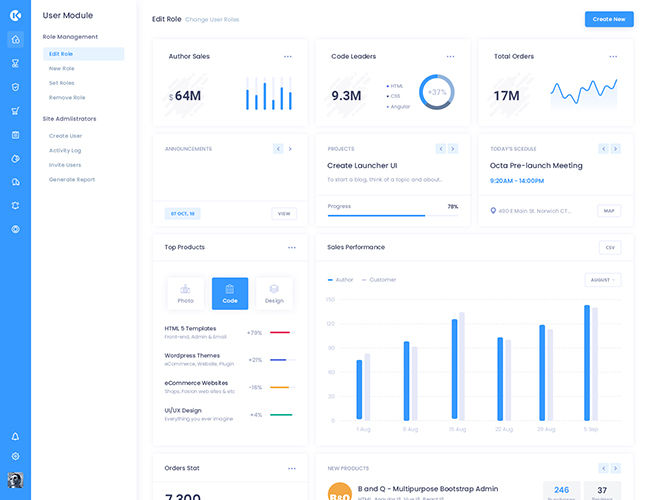Open notifications bell icon
The width and height of the screenshot is (650, 500).
pyautogui.click(x=15, y=437)
